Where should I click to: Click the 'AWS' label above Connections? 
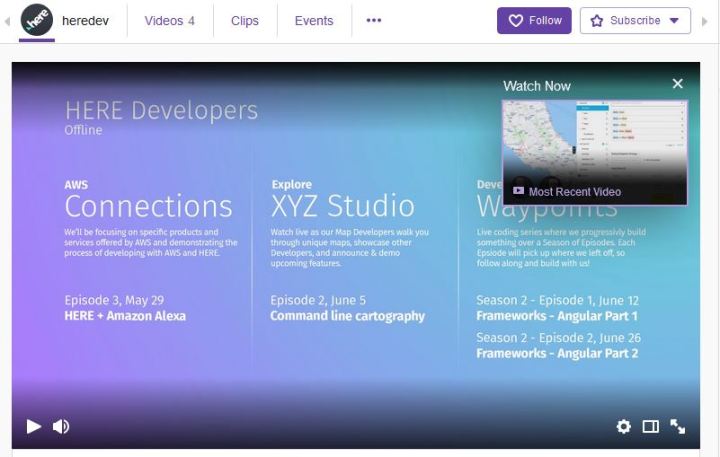76,185
